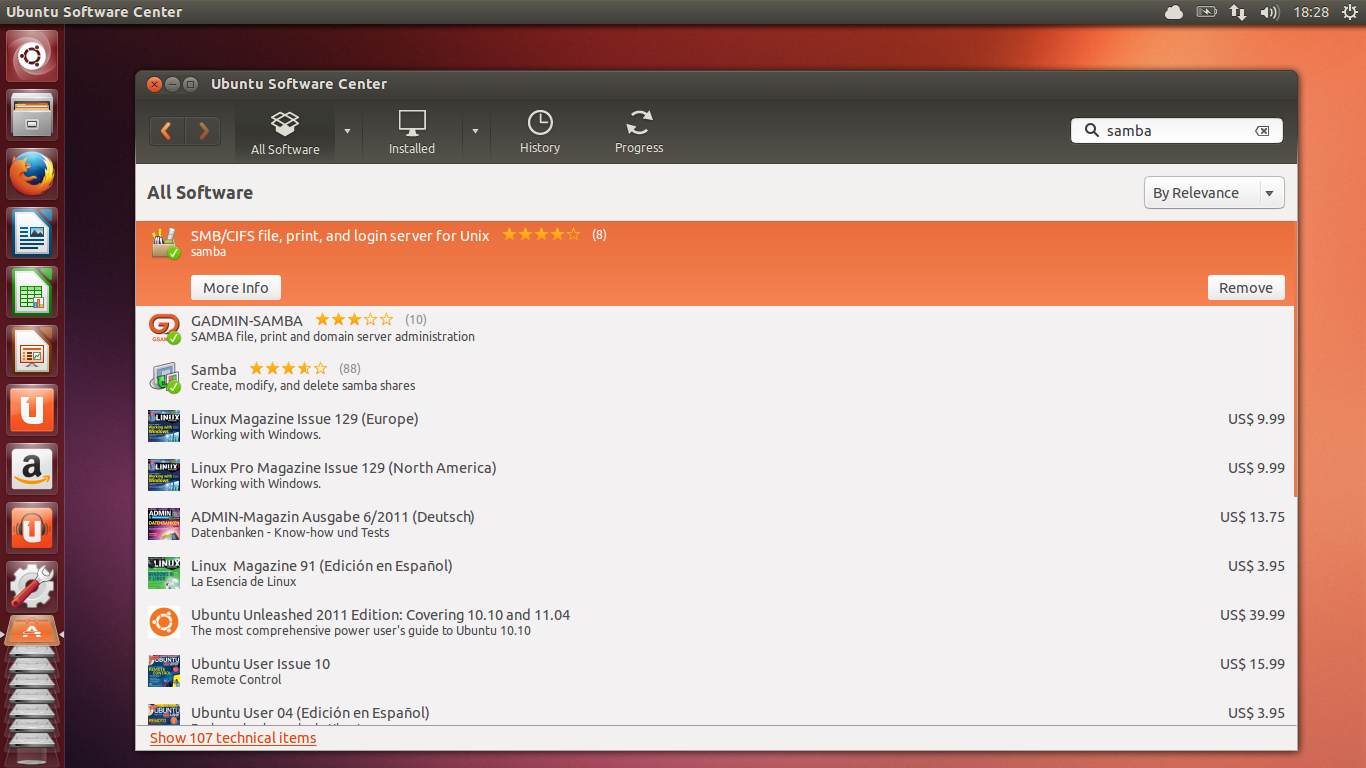Open the session gear menu

(x=1350, y=12)
